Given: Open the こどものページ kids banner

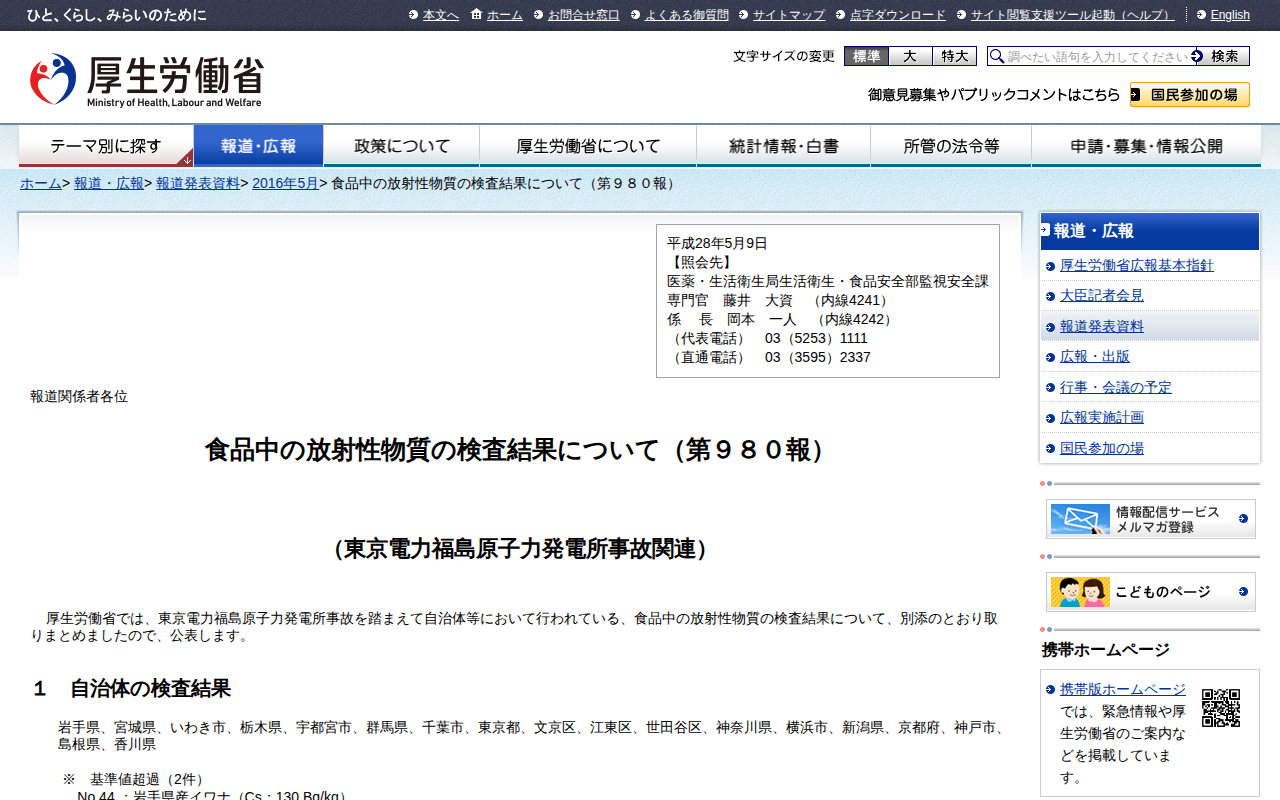Looking at the screenshot, I should 1150,592.
